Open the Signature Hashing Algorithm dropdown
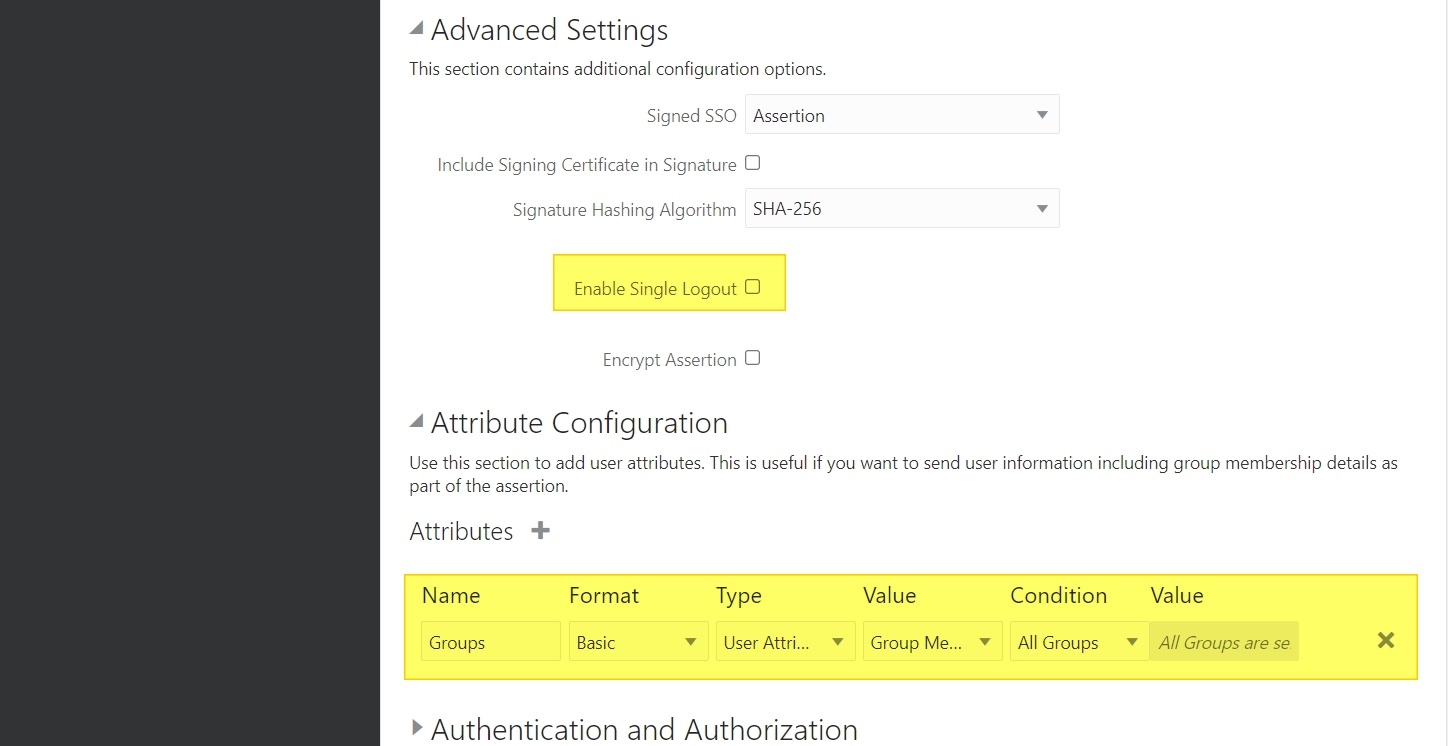 click(x=901, y=209)
